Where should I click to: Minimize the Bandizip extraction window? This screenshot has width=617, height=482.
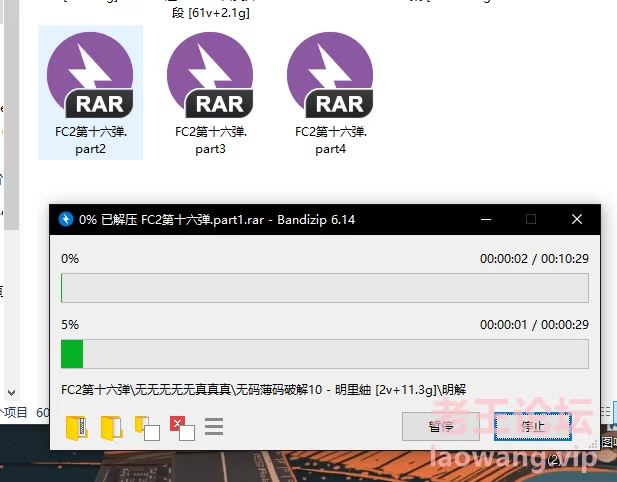(x=486, y=219)
